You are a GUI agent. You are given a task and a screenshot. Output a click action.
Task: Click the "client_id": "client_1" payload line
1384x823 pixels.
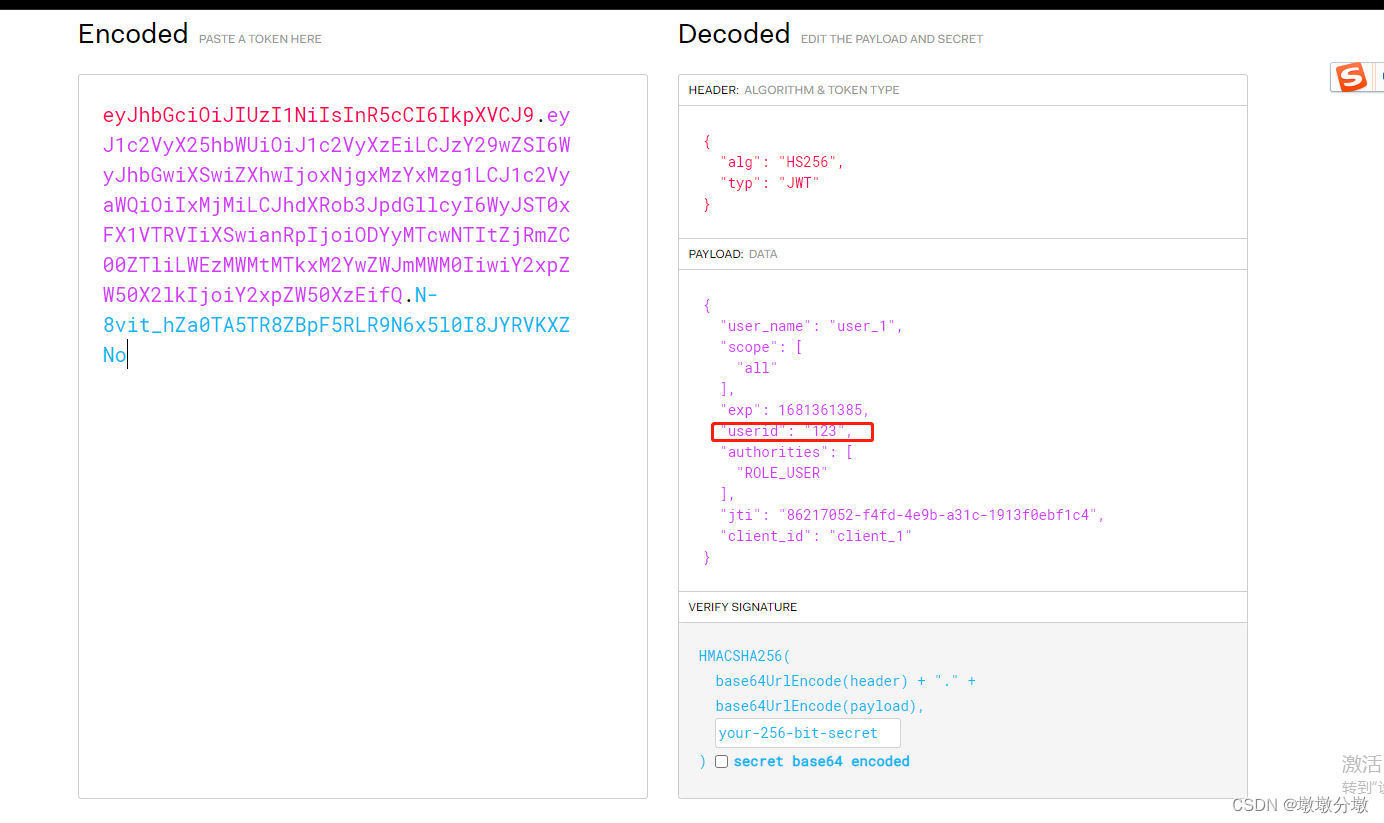(815, 536)
